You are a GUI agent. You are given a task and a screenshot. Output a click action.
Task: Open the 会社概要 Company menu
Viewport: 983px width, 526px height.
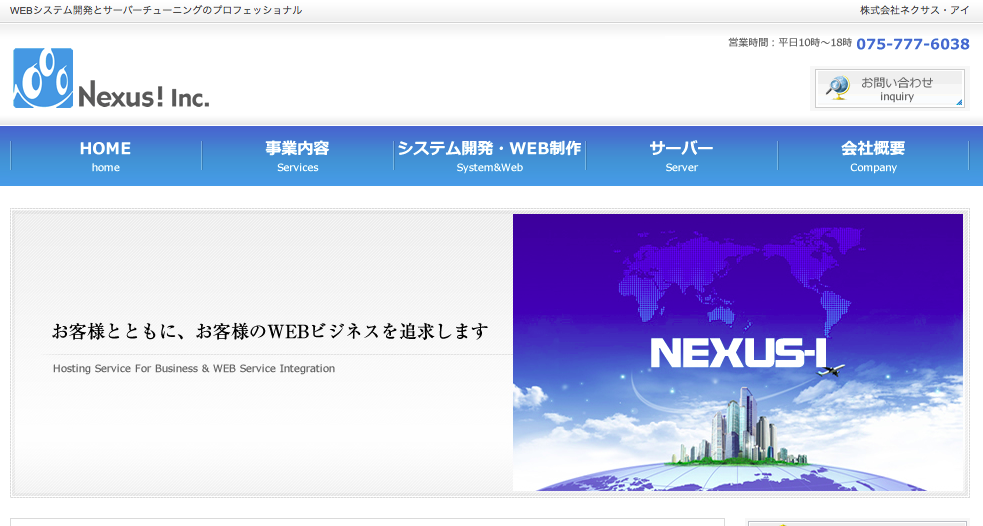tap(873, 155)
